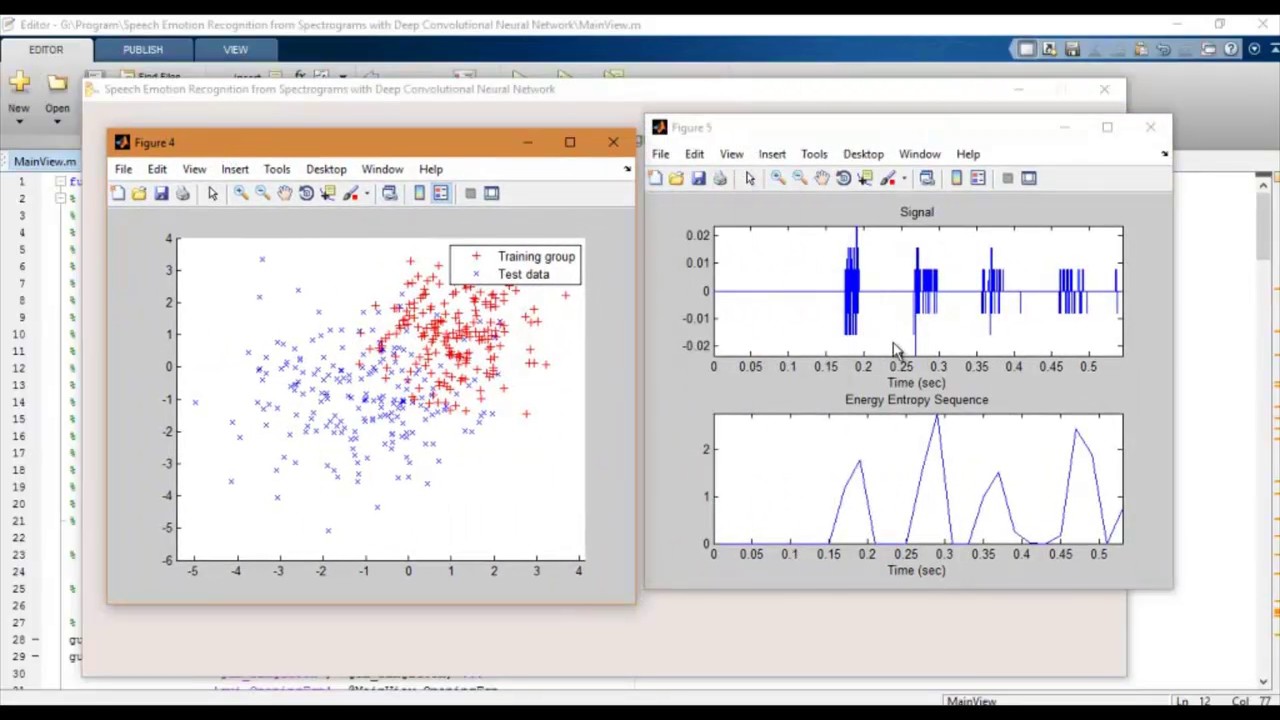
Task: Expand Open button dropdown arrow
Action: (x=57, y=121)
